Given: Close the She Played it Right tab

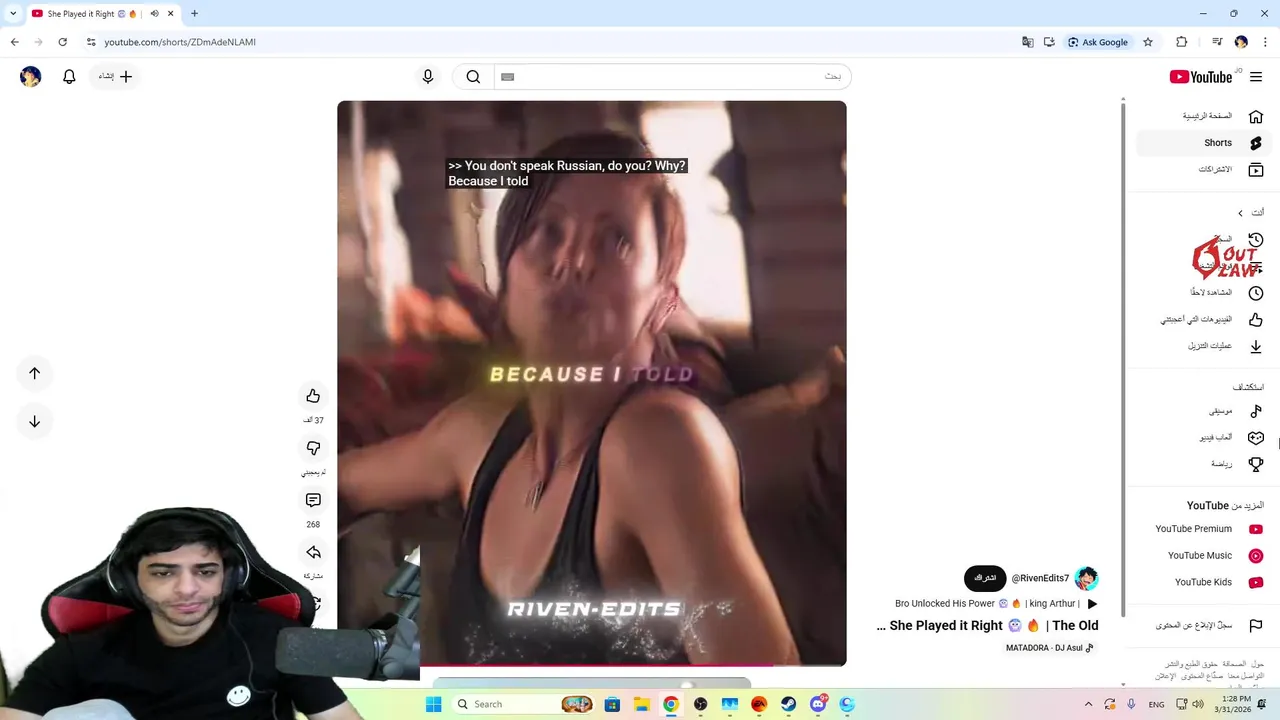Looking at the screenshot, I should click(x=170, y=14).
